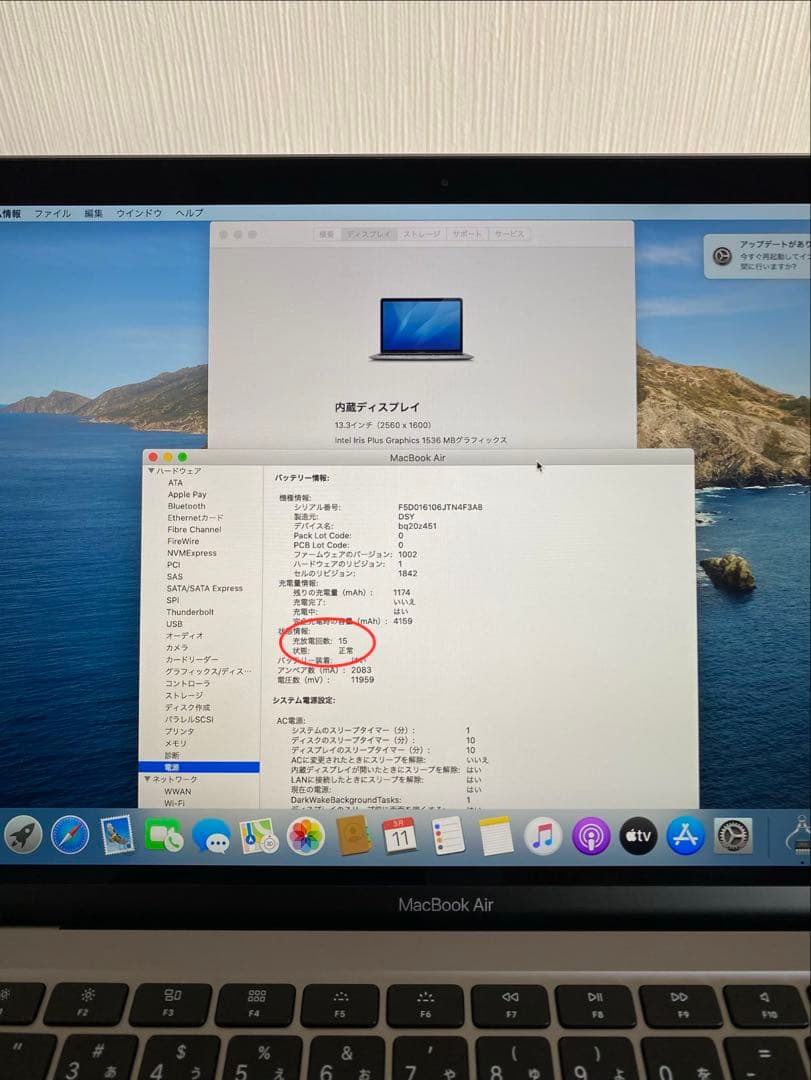This screenshot has height=1080, width=811.
Task: Open Notes from the Dock
Action: tap(495, 836)
